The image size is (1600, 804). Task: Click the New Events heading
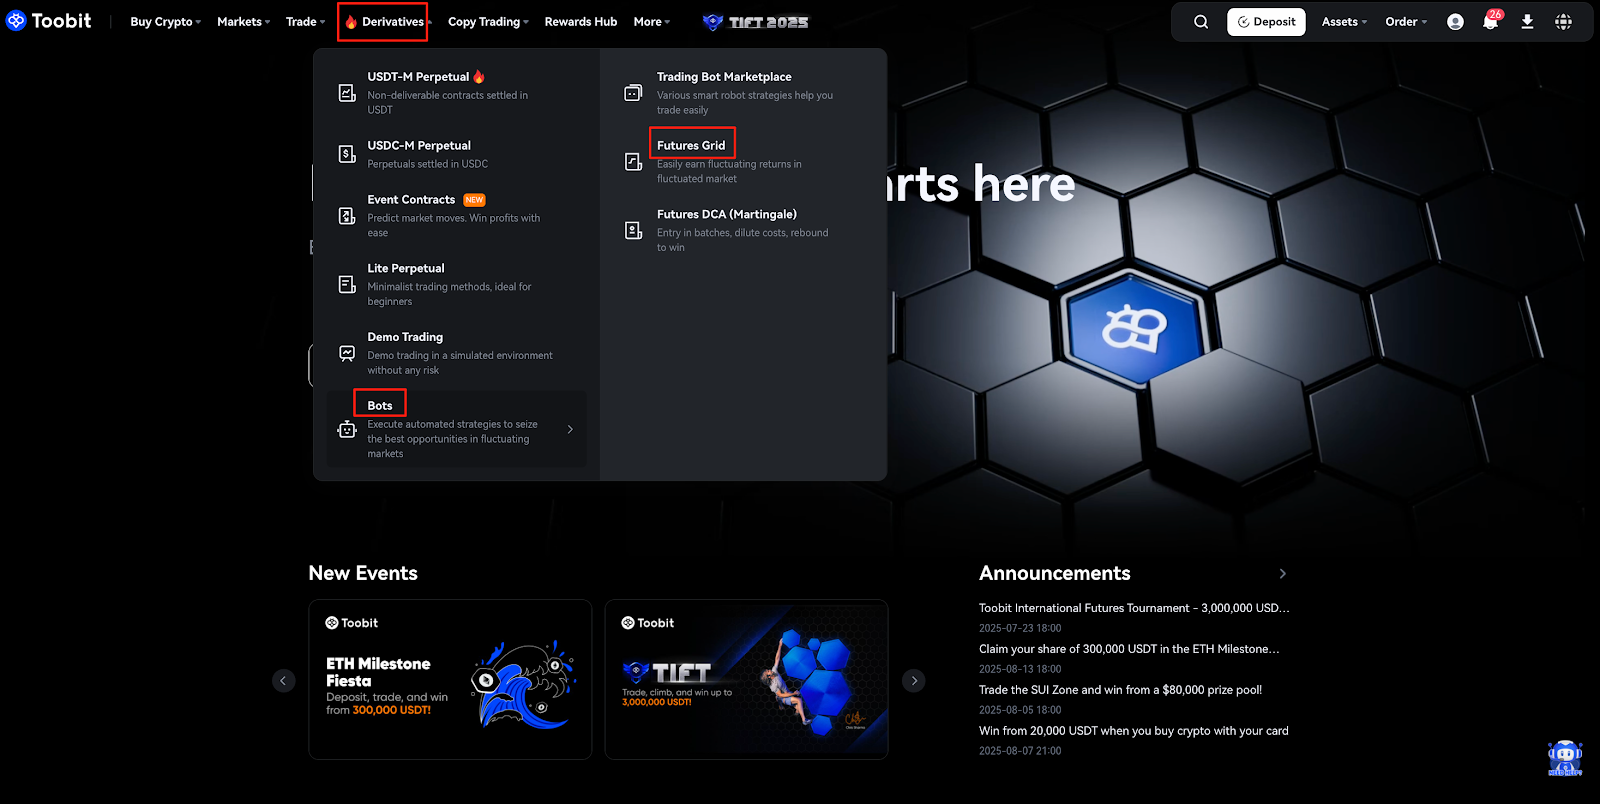point(363,573)
